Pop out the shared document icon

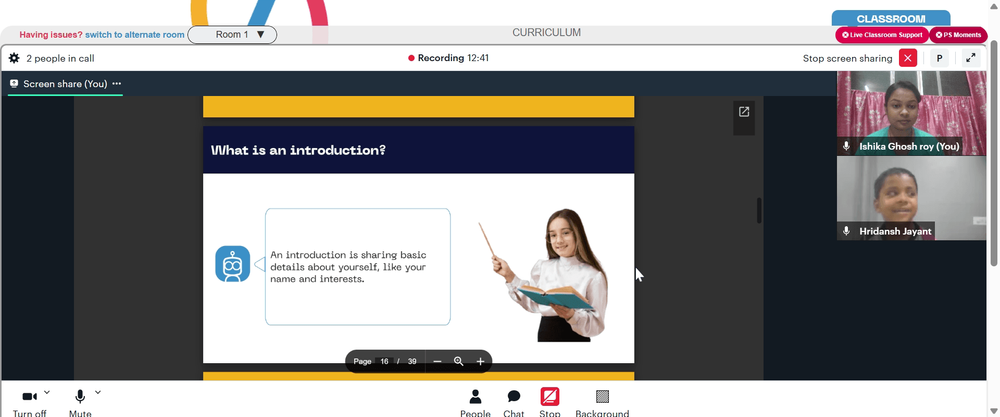point(744,112)
